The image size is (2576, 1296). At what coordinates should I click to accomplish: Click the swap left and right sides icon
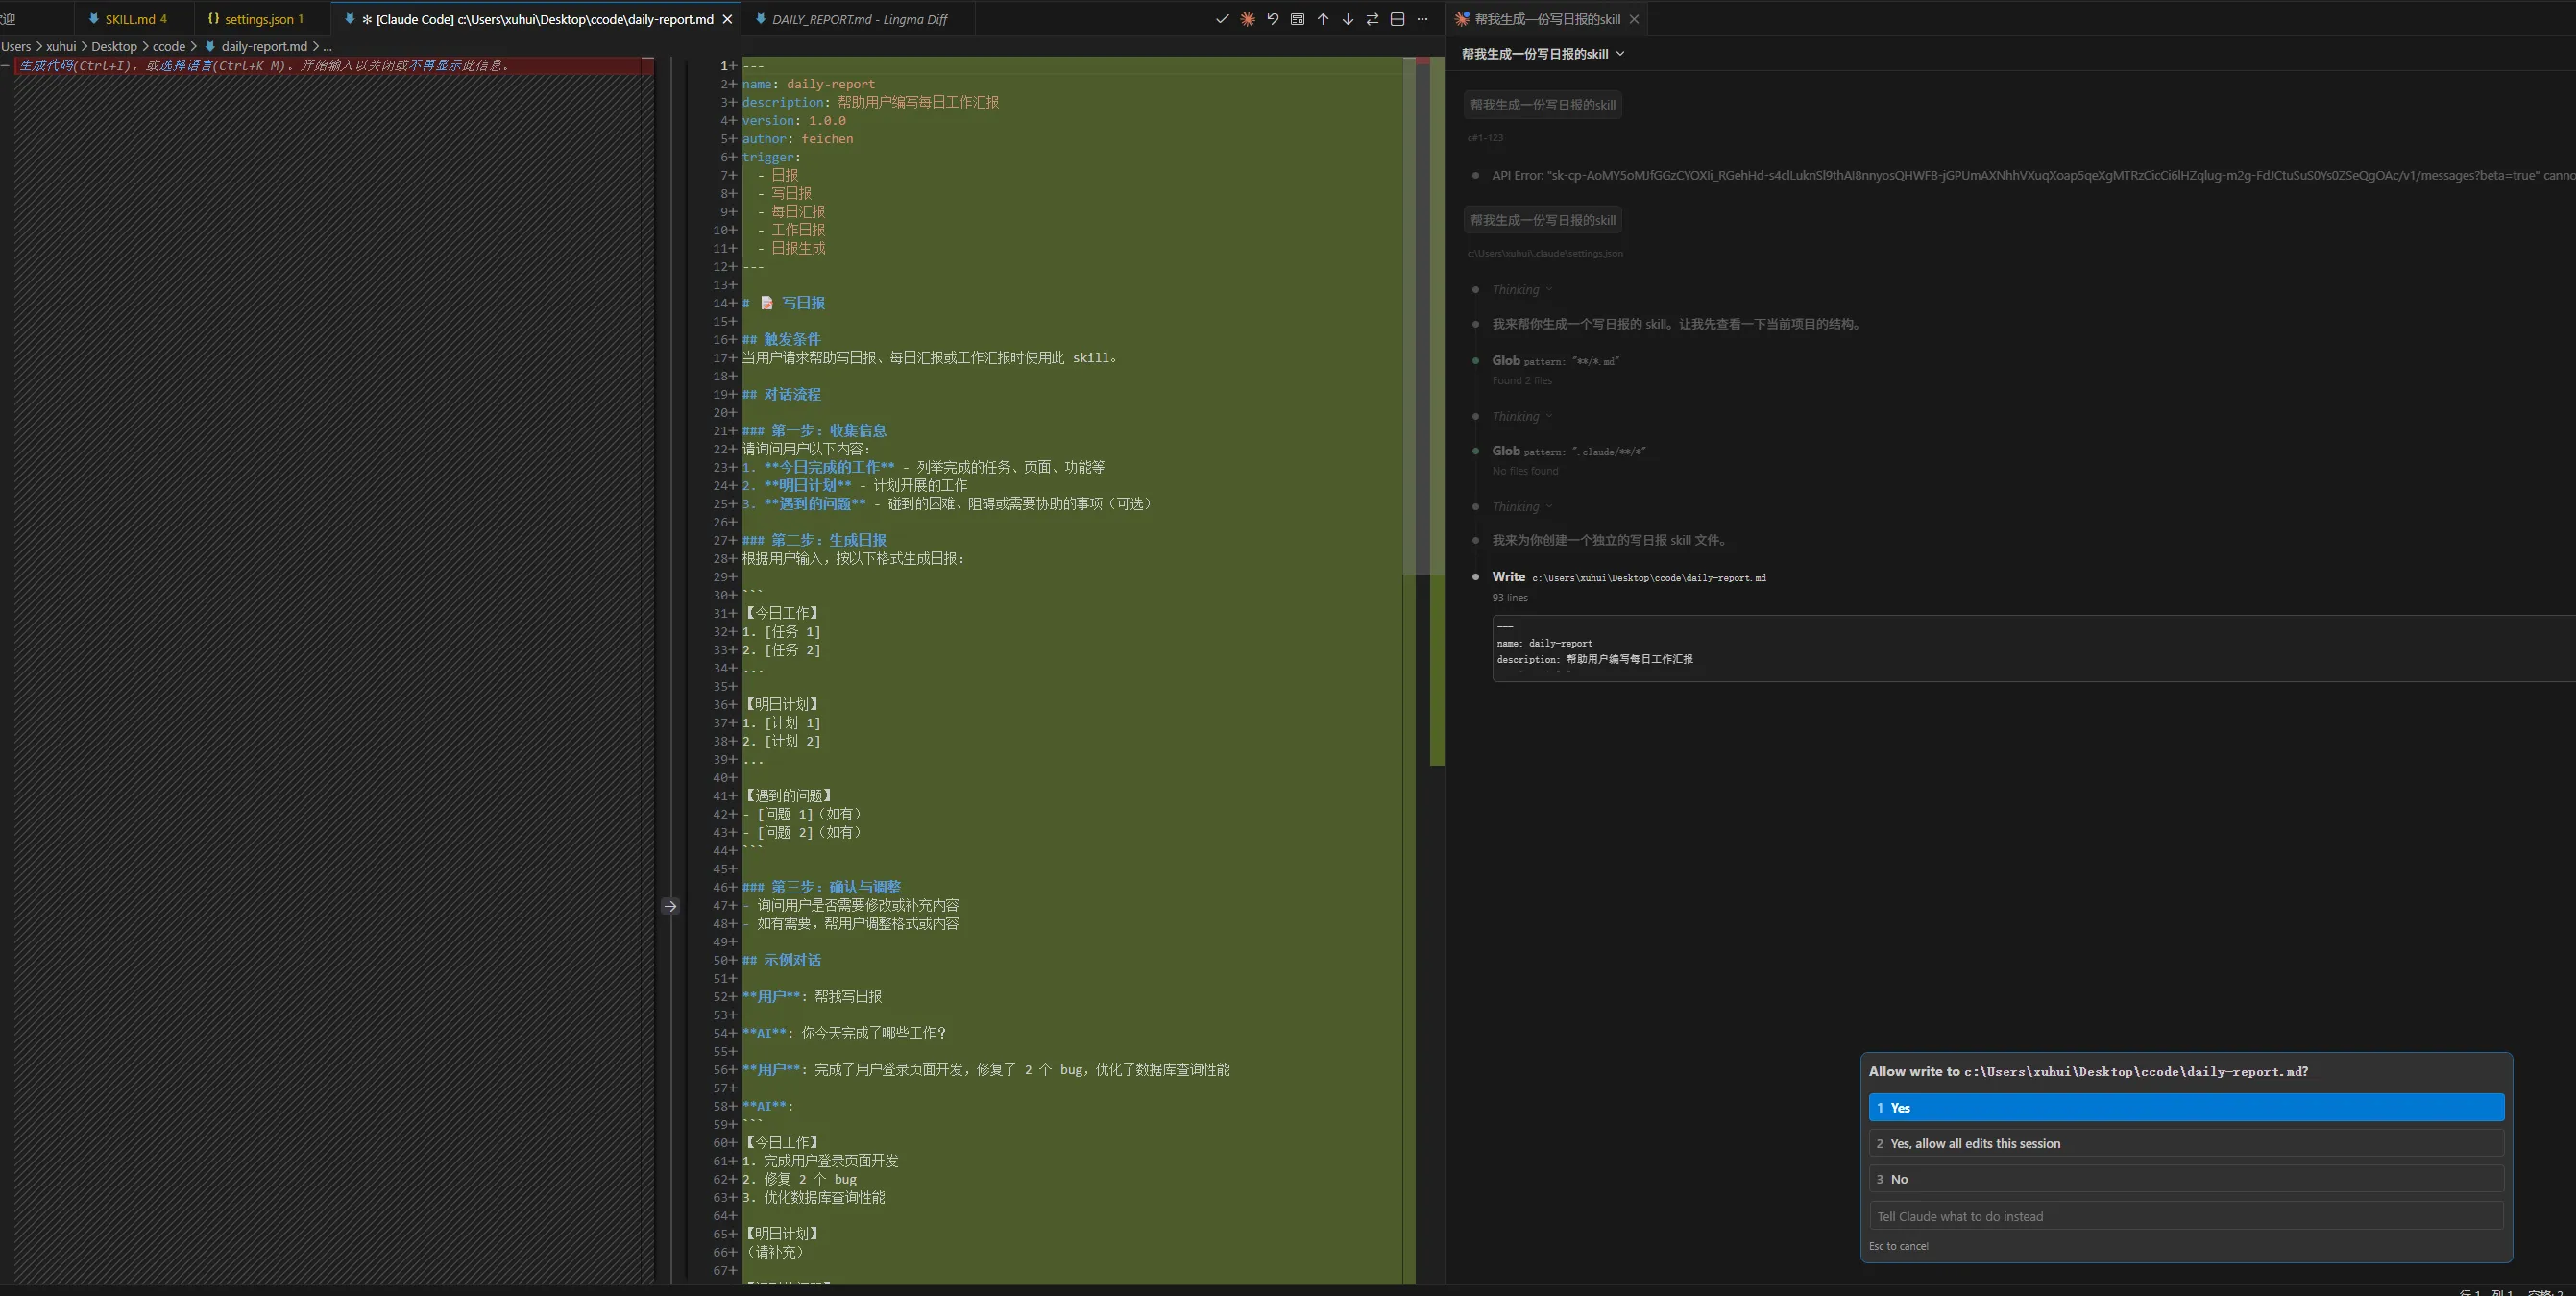tap(1372, 19)
